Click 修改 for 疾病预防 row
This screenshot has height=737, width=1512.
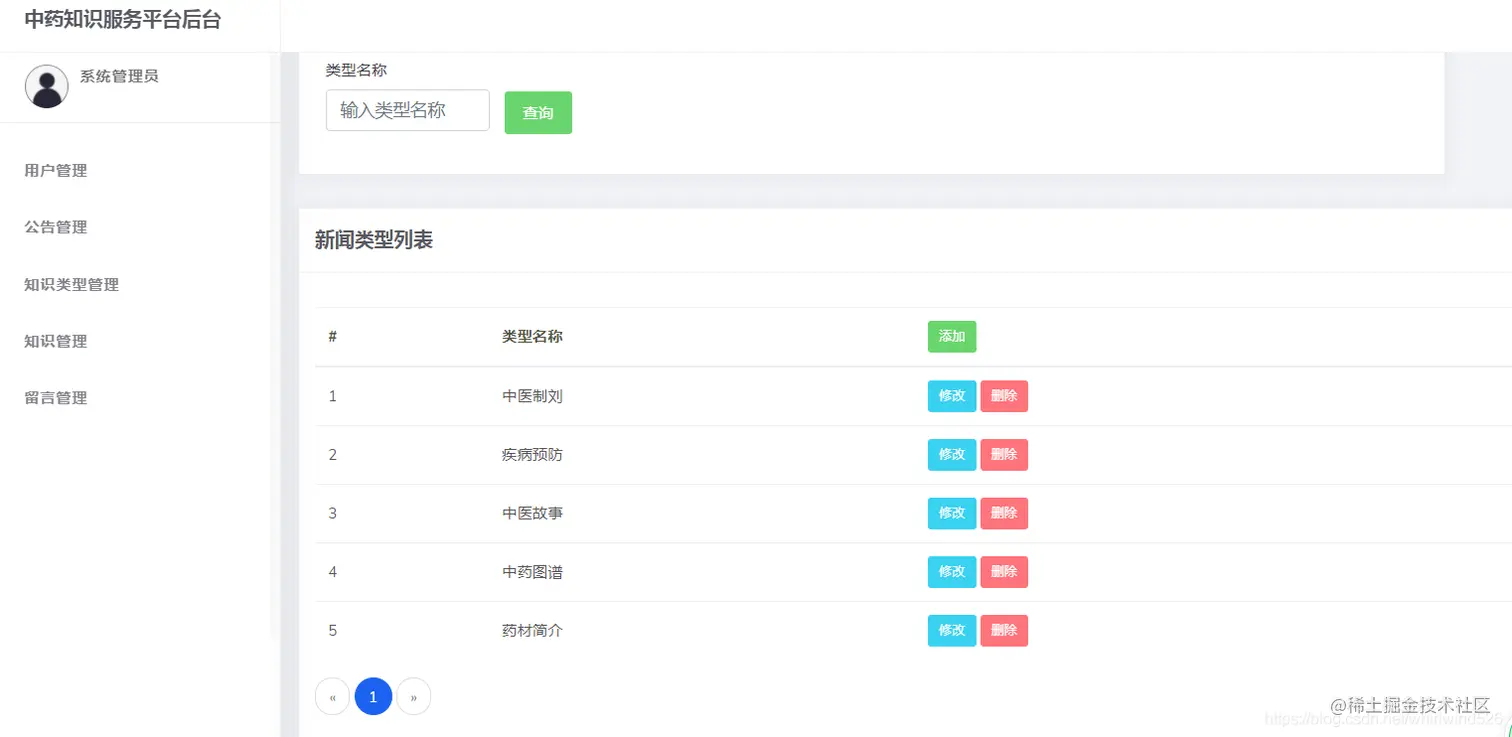(x=952, y=455)
